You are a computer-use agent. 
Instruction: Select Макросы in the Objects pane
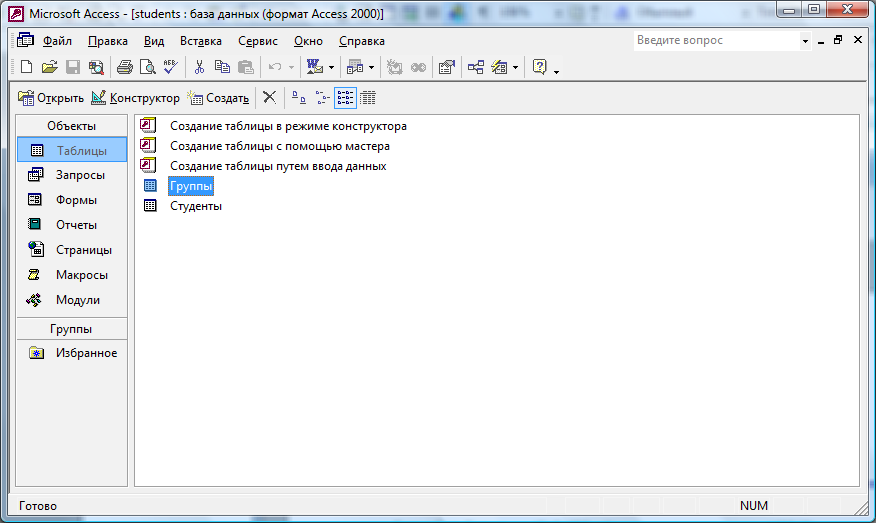tap(72, 275)
